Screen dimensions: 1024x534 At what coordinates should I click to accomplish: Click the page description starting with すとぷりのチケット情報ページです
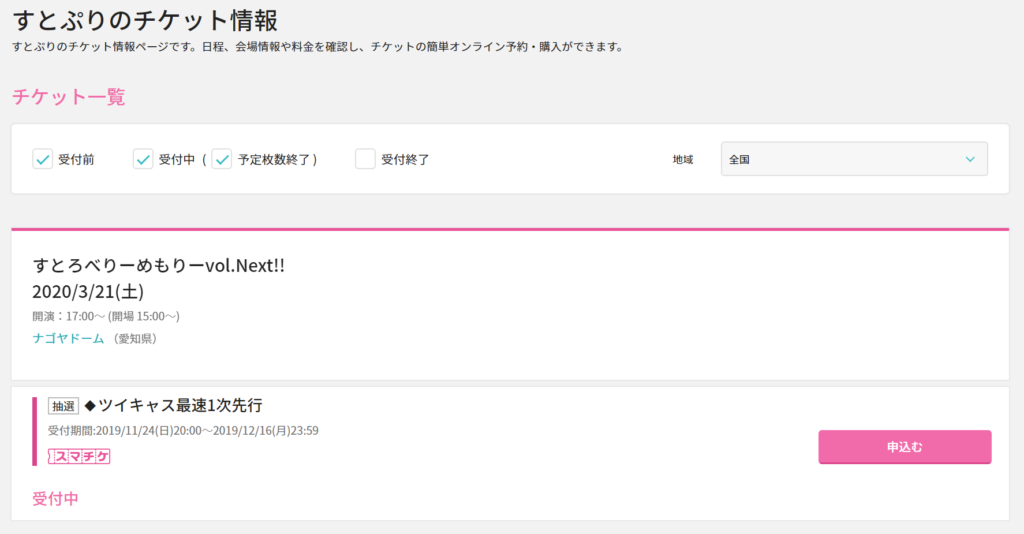(x=318, y=47)
